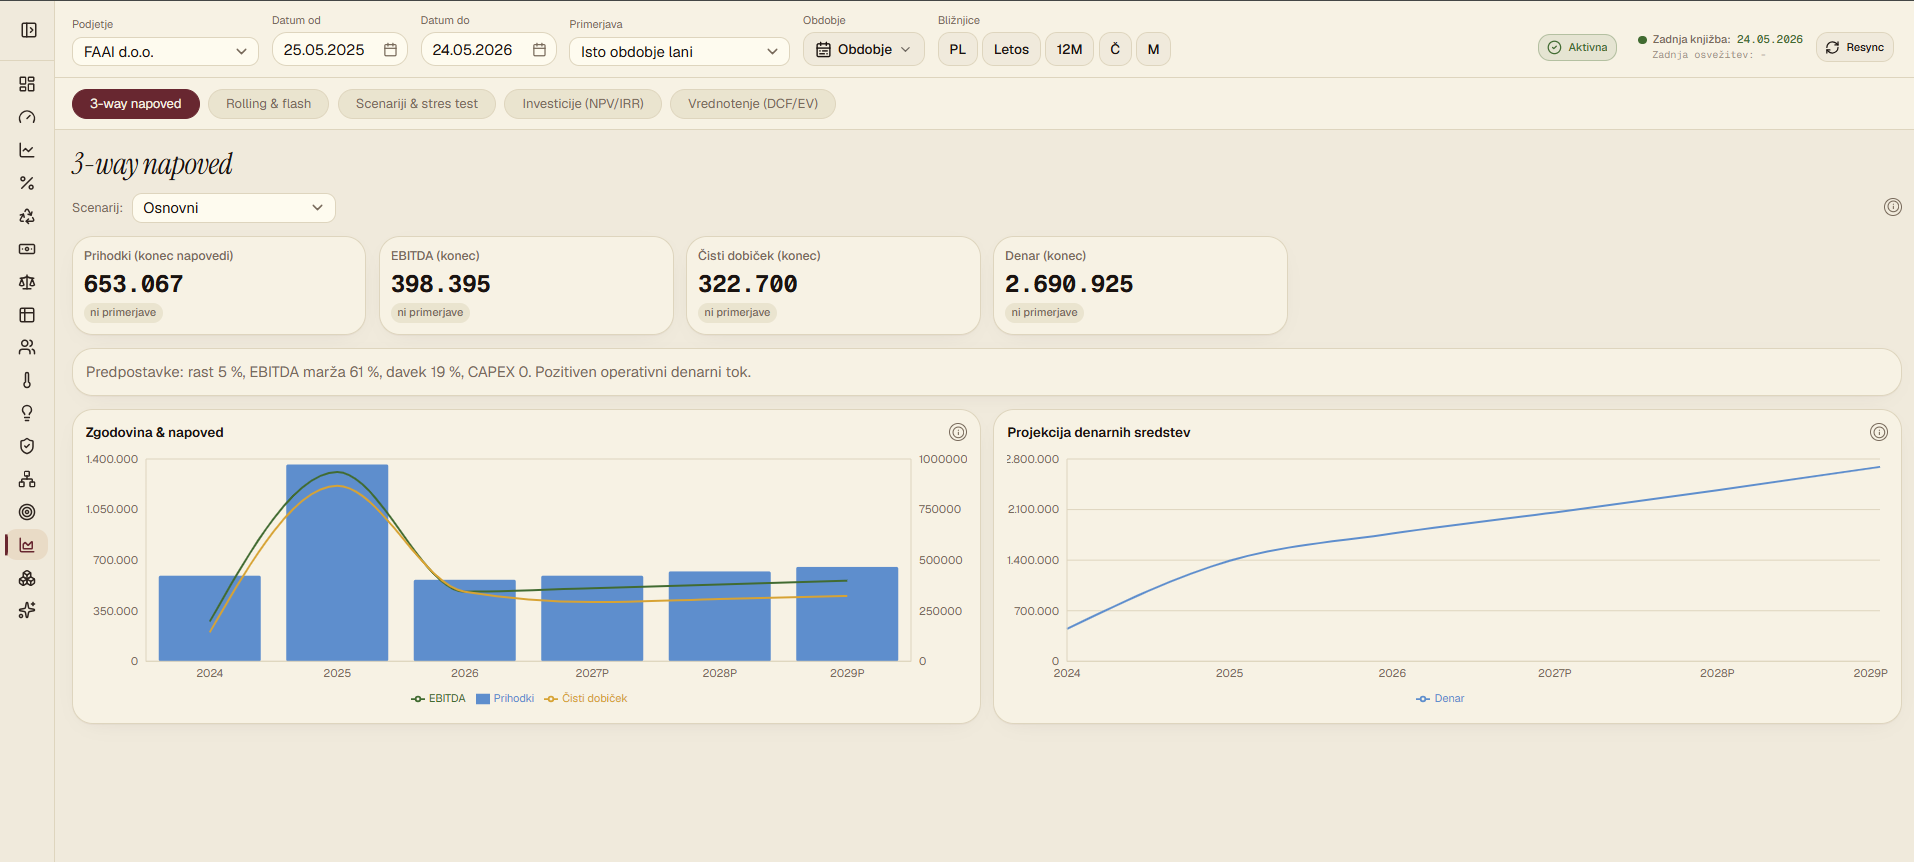Switch to Rolling & flash tab
Image resolution: width=1914 pixels, height=862 pixels.
(x=268, y=104)
